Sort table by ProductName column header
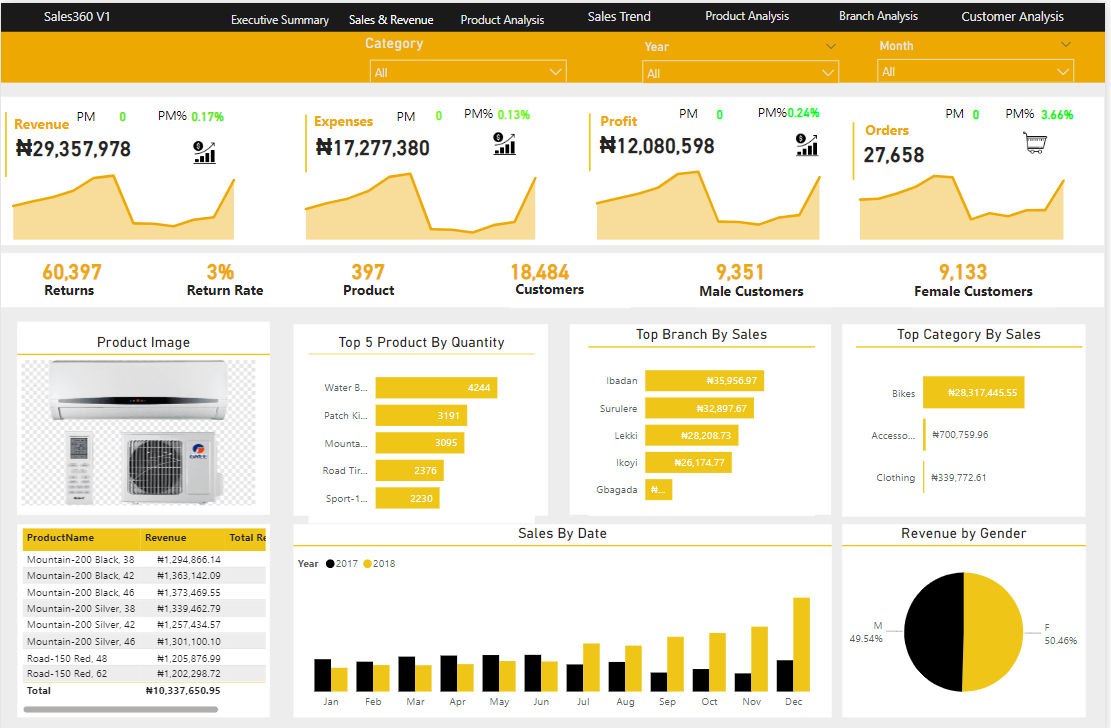The width and height of the screenshot is (1111, 728). point(60,538)
